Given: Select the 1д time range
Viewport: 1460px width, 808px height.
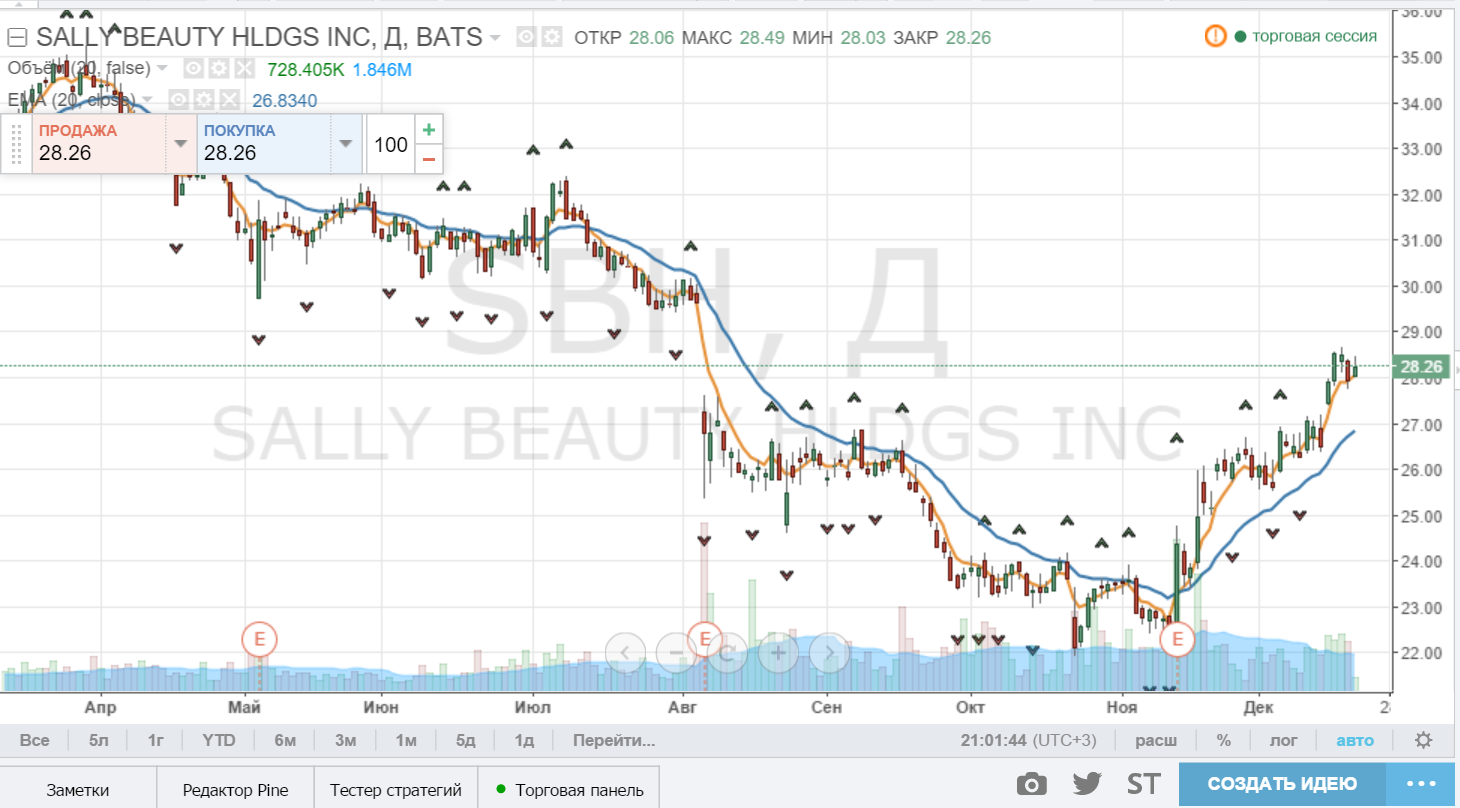Looking at the screenshot, I should point(524,741).
